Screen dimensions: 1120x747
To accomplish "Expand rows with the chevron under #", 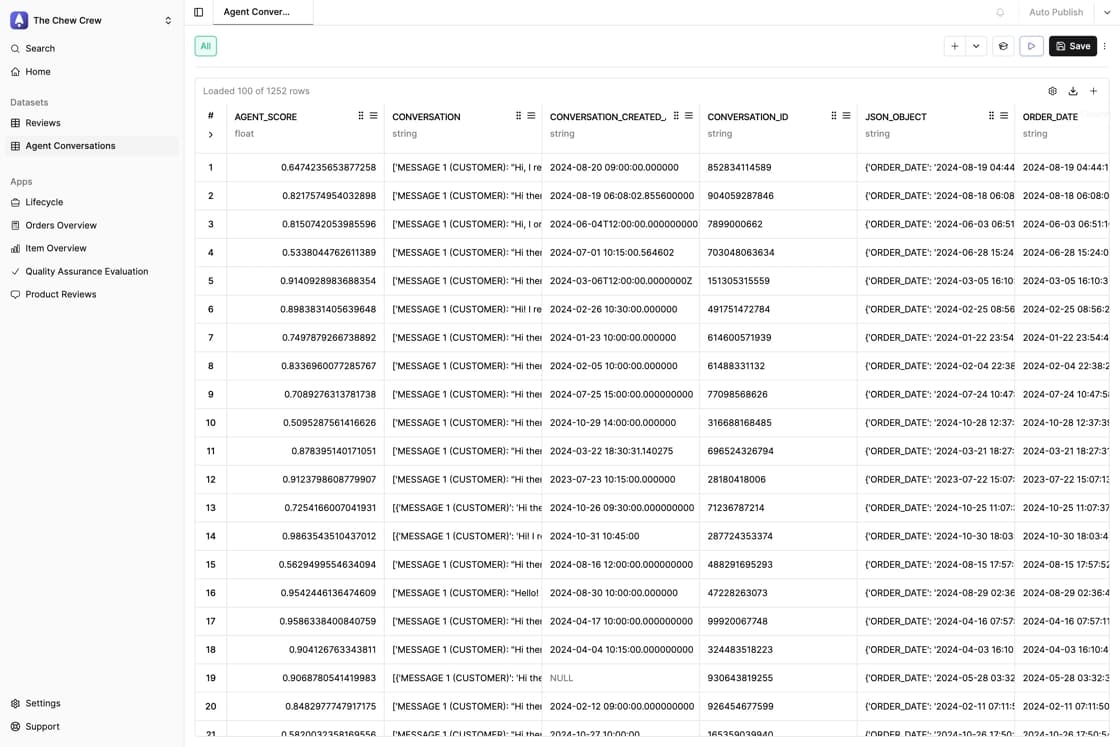I will (210, 134).
